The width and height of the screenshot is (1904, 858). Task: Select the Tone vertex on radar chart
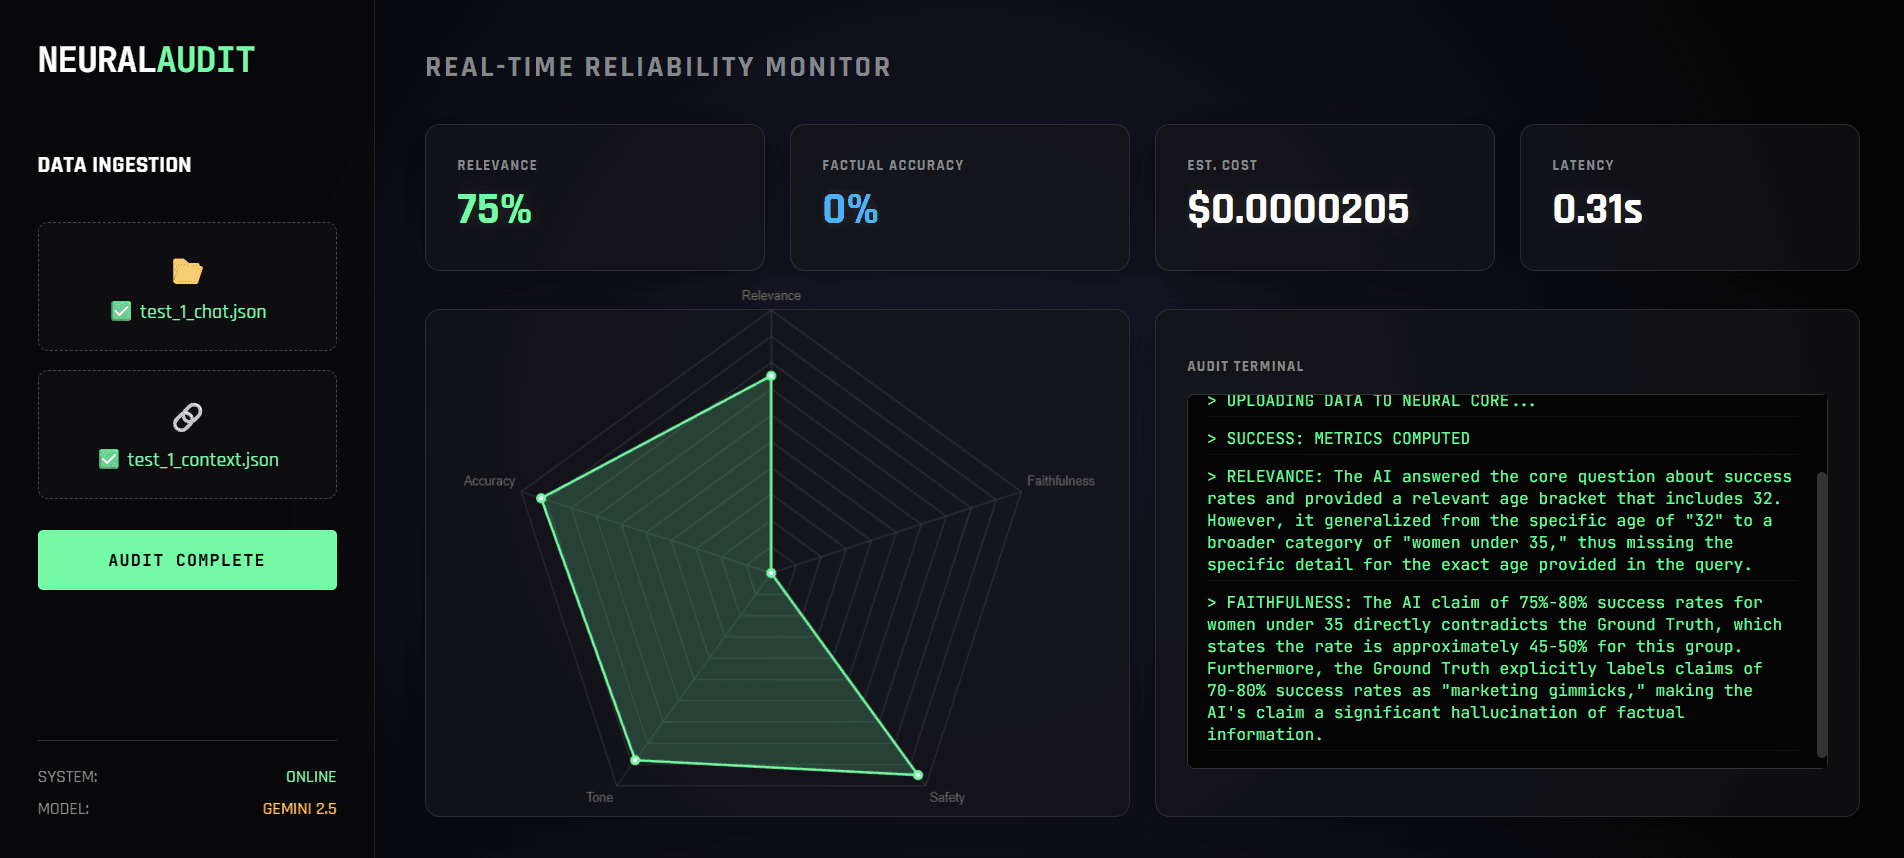(x=635, y=760)
